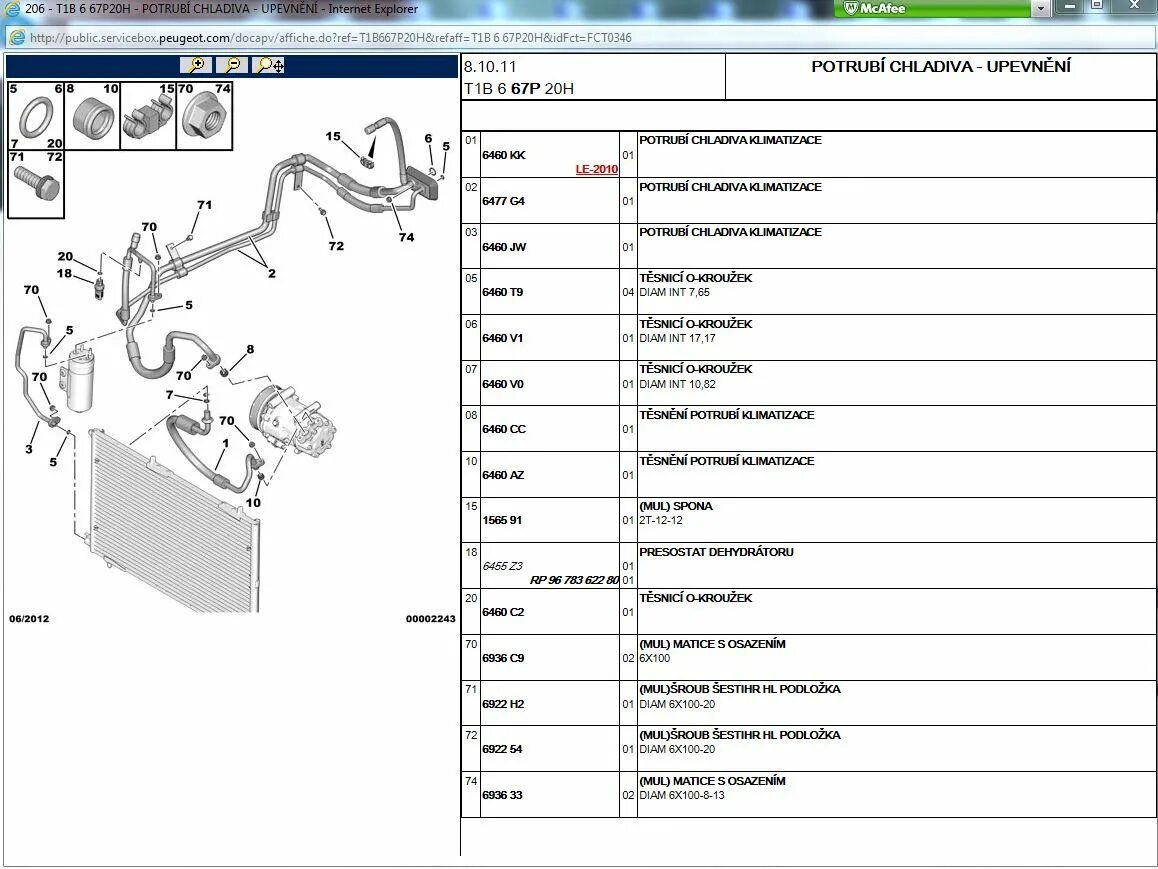The width and height of the screenshot is (1158, 869).
Task: Click the flange nut thumbnail labeled 70 74
Action: (205, 116)
